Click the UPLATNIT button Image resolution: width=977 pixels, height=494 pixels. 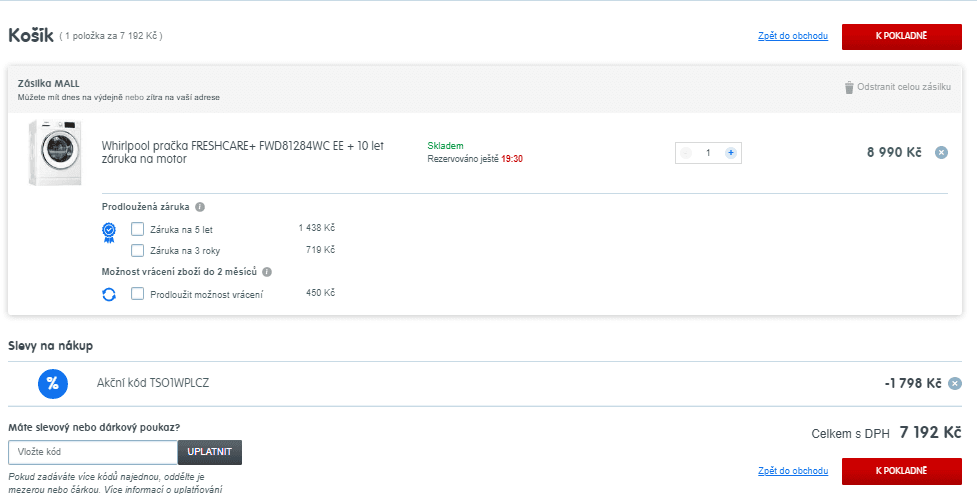click(x=210, y=452)
